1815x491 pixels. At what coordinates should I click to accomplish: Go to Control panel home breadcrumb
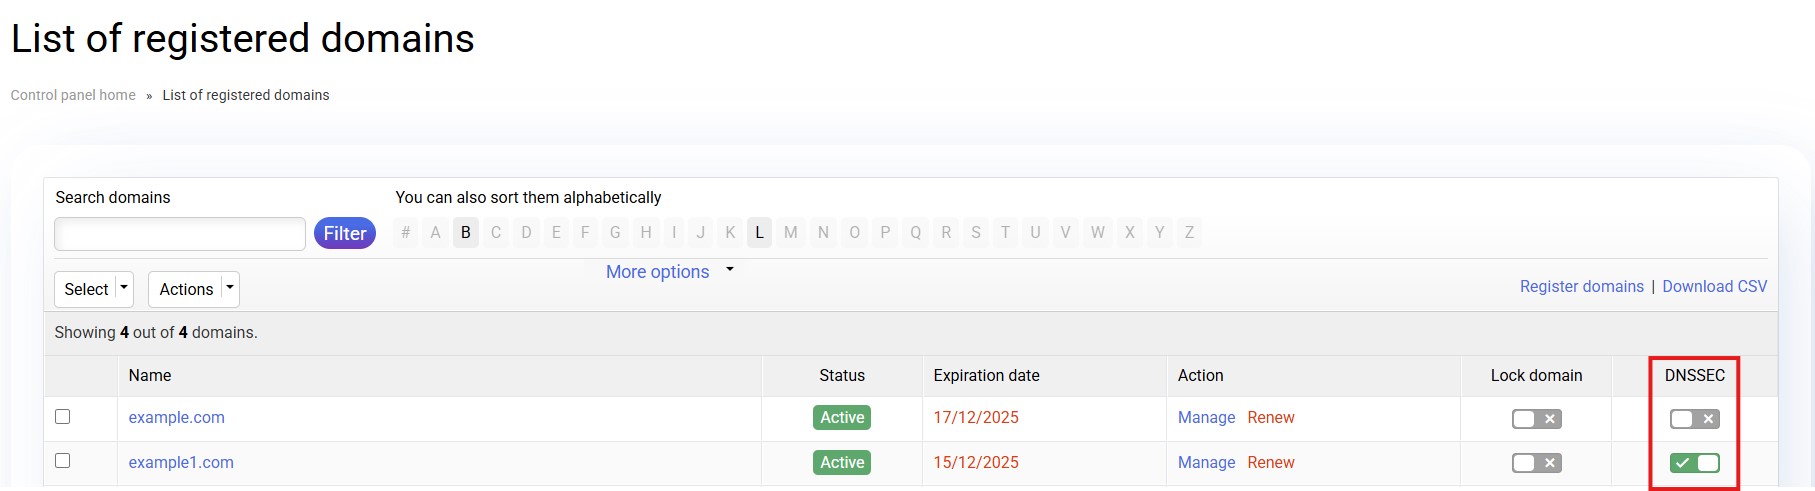73,95
